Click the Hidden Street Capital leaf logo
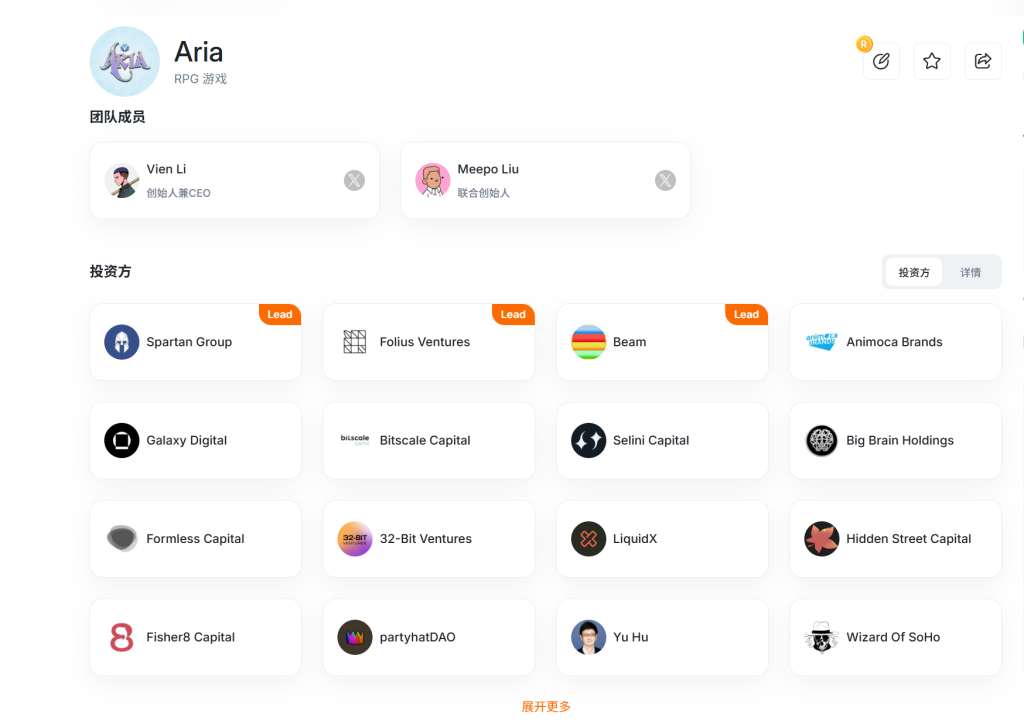The image size is (1024, 724). point(822,539)
